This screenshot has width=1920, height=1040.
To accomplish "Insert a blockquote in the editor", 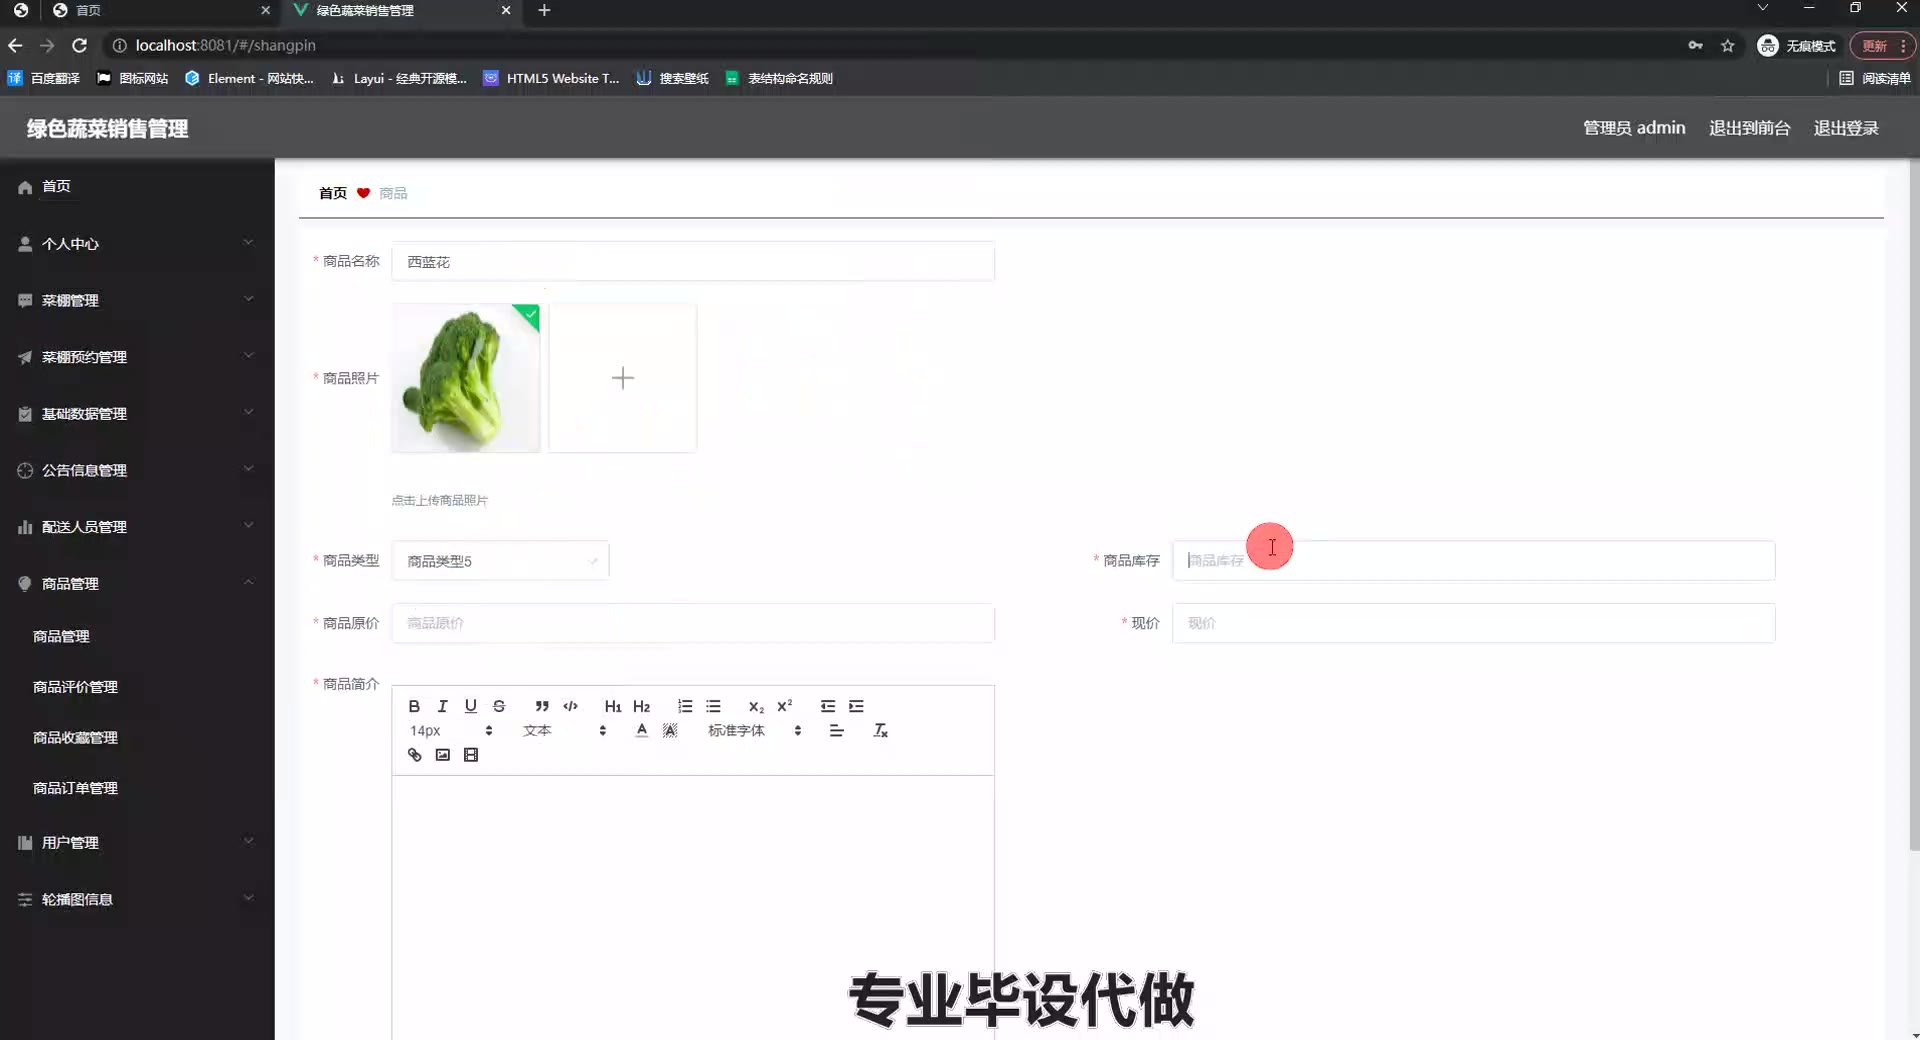I will point(542,706).
